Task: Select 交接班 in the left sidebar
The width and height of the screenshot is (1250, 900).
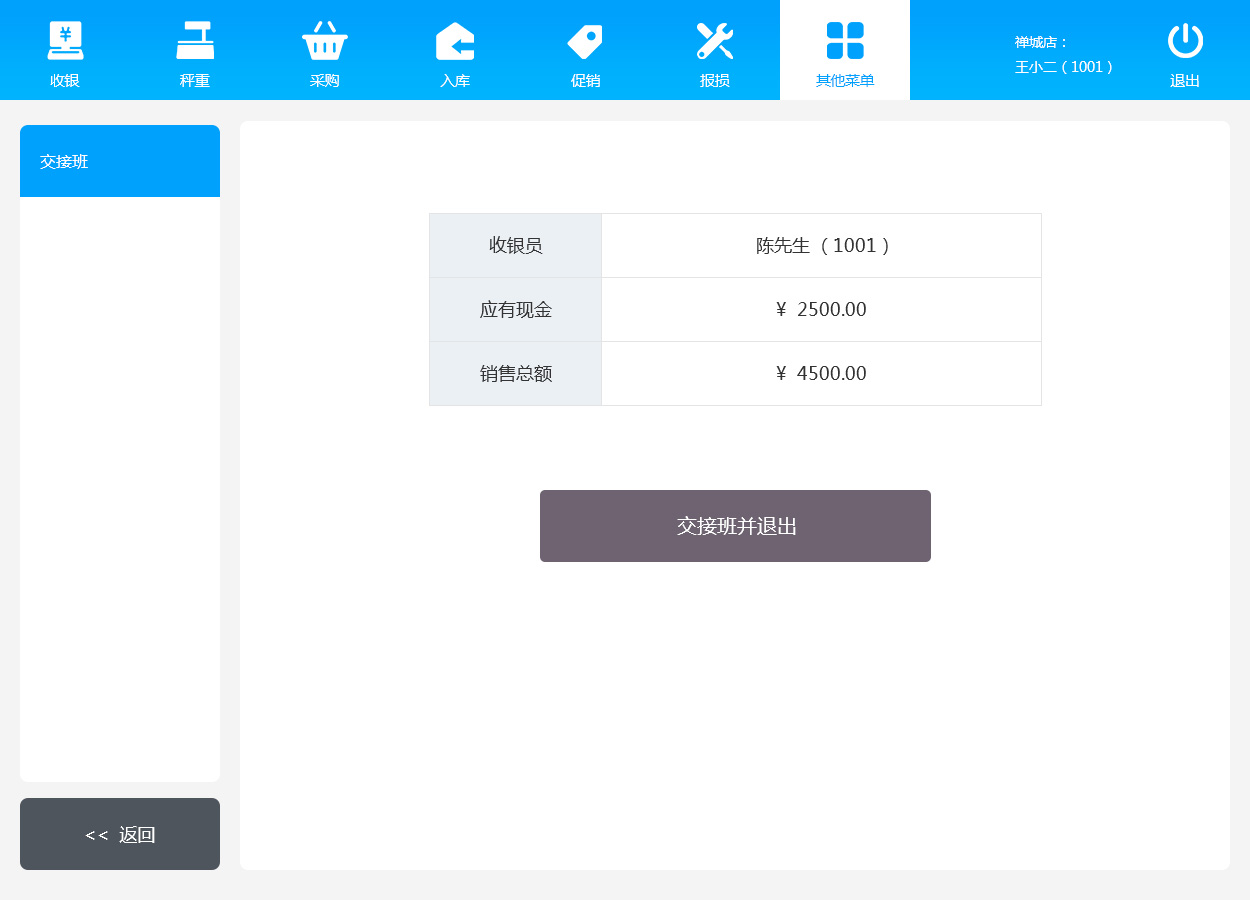Action: pyautogui.click(x=120, y=161)
